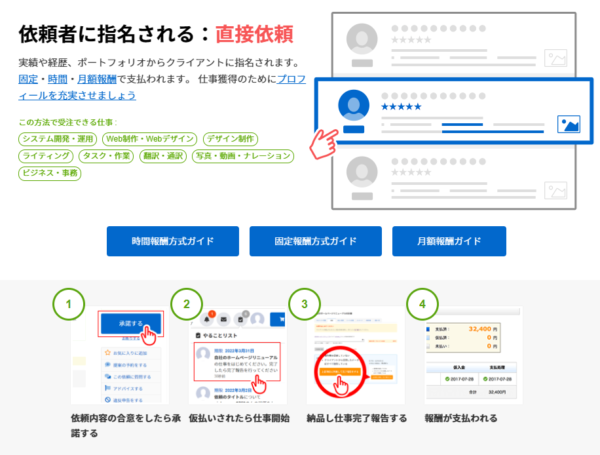Click the step 1 承諾する screenshot thumbnail
600x455 pixels.
point(120,355)
